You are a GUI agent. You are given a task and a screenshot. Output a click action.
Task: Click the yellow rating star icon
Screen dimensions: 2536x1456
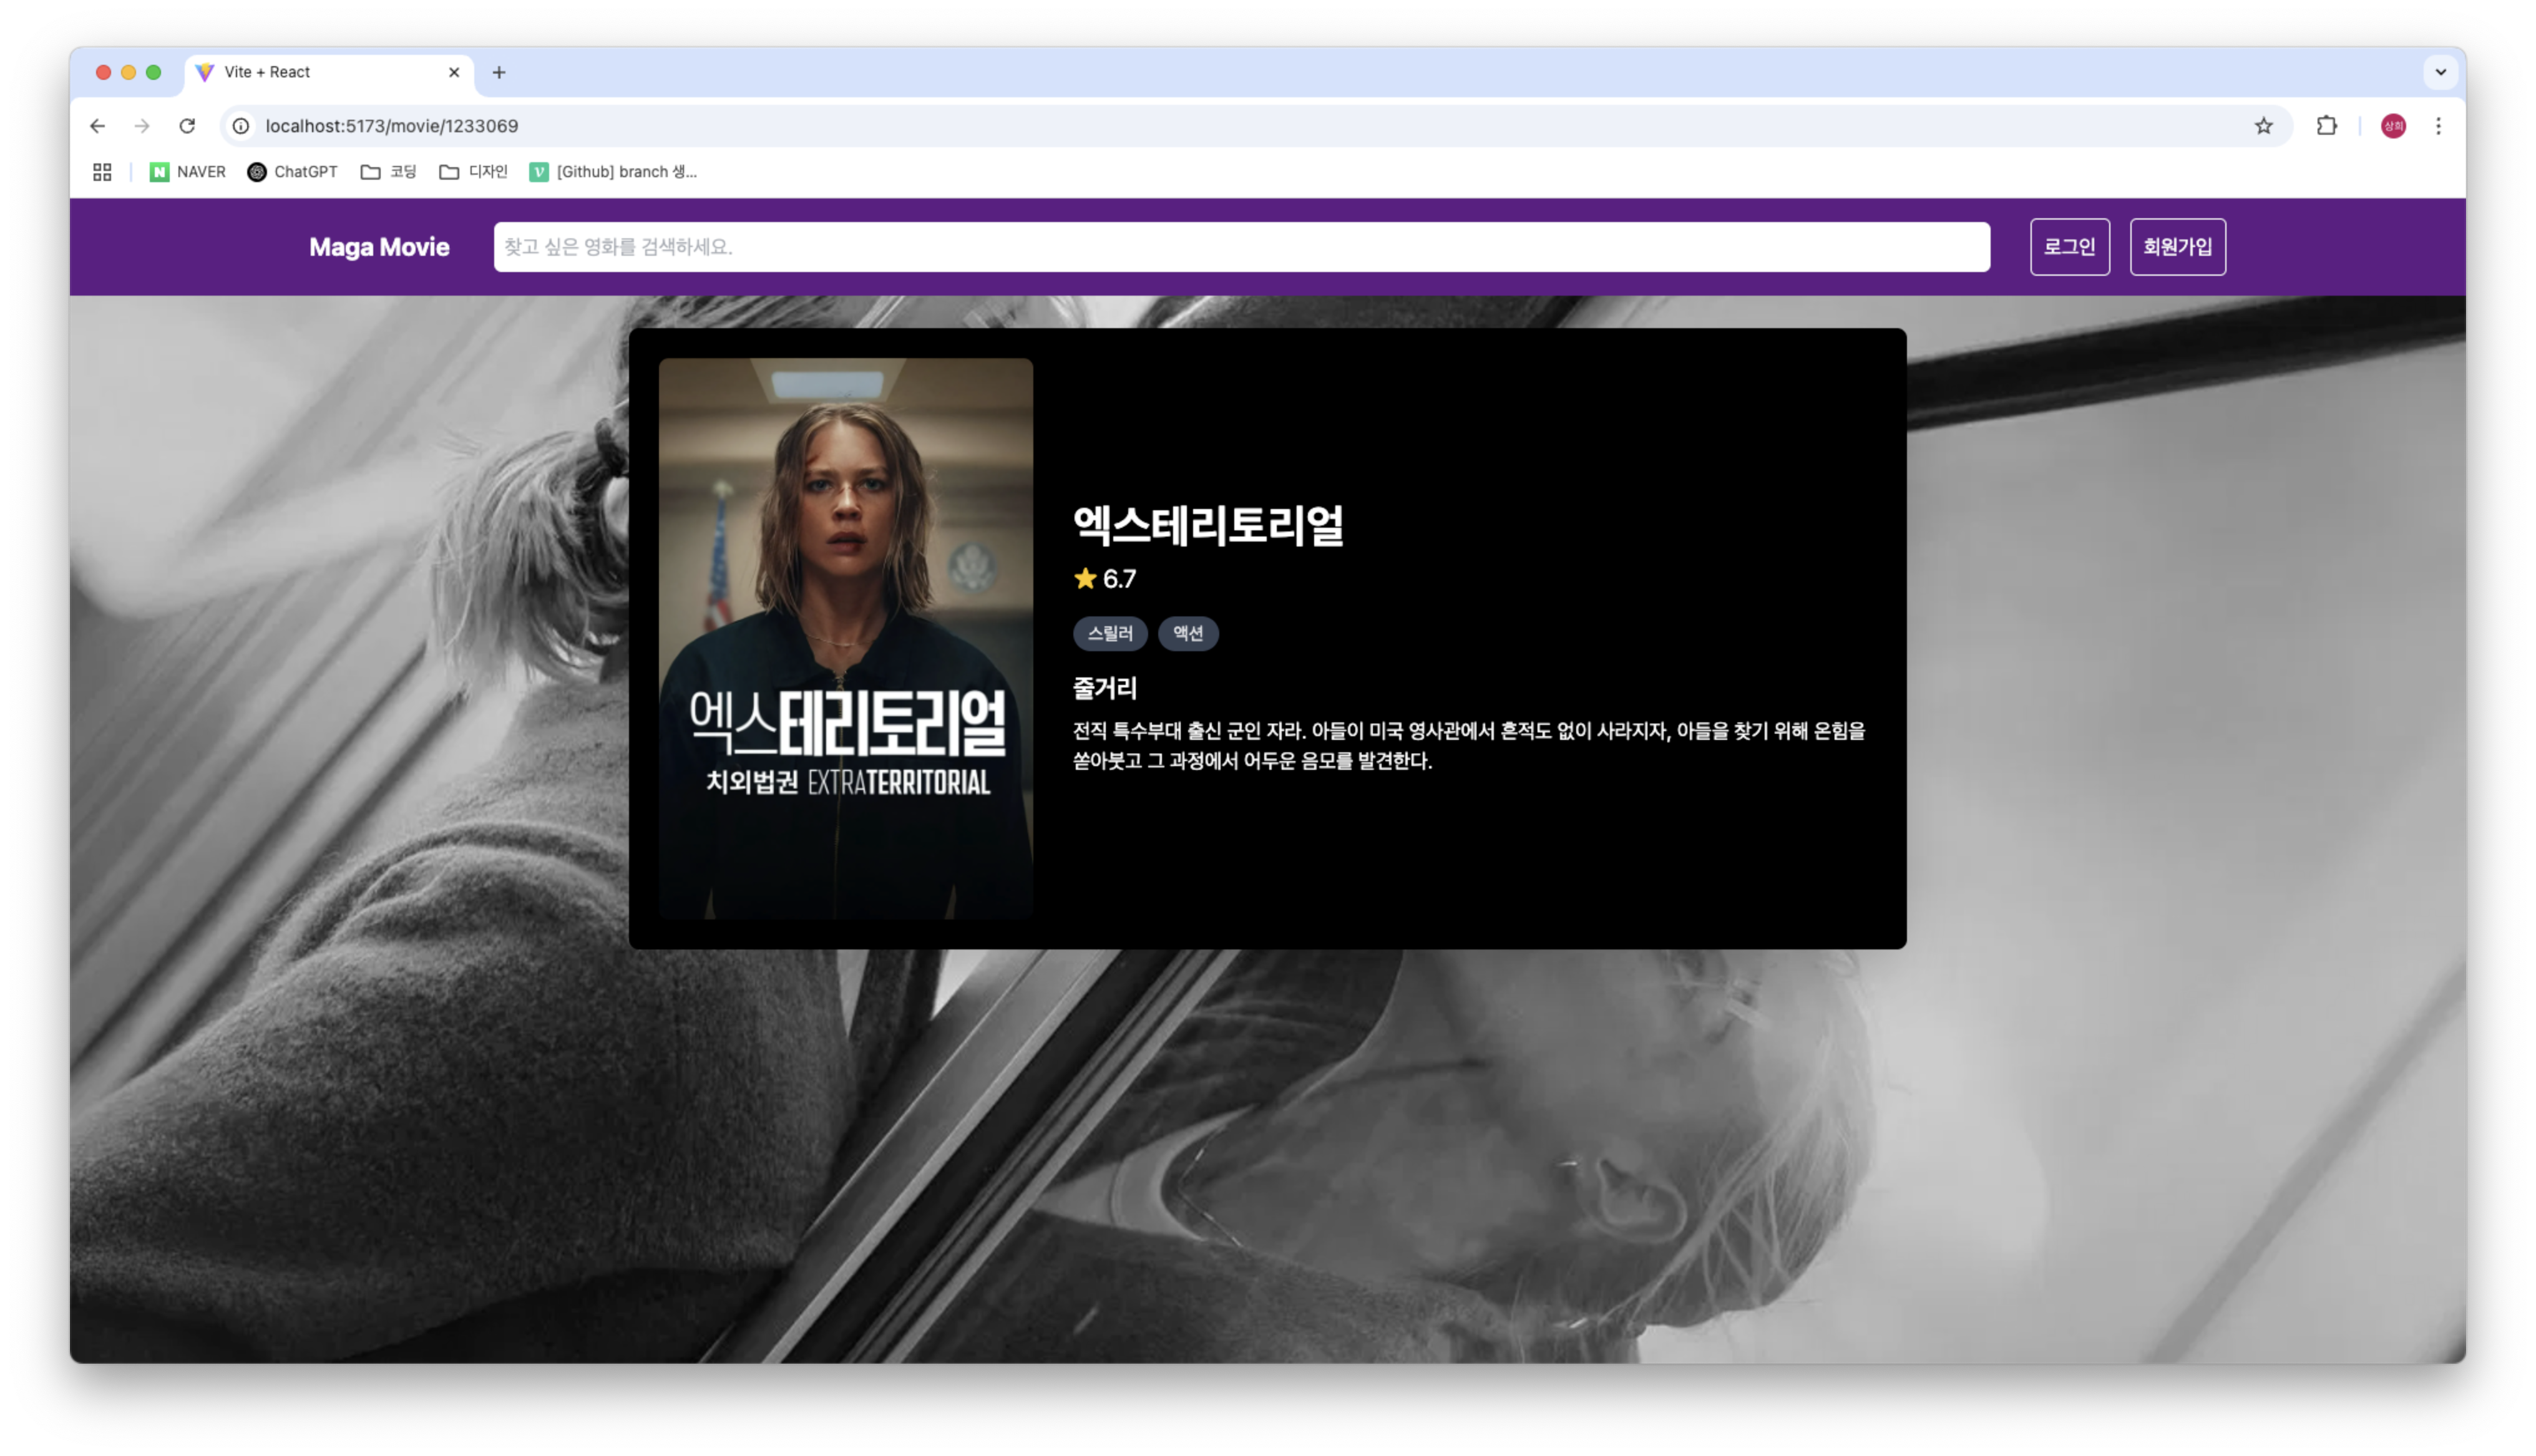[x=1085, y=578]
